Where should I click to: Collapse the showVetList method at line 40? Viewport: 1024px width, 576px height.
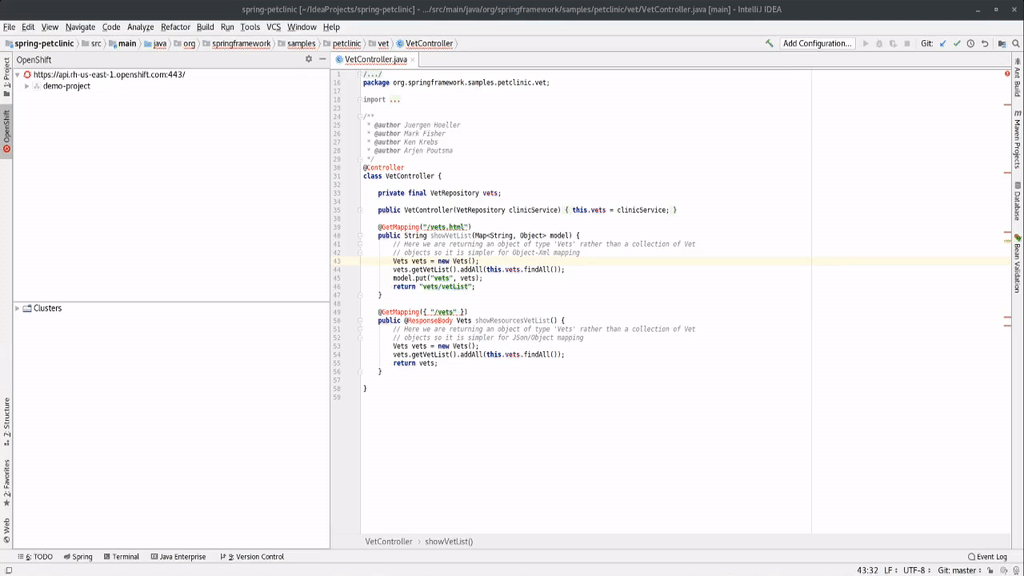(360, 236)
